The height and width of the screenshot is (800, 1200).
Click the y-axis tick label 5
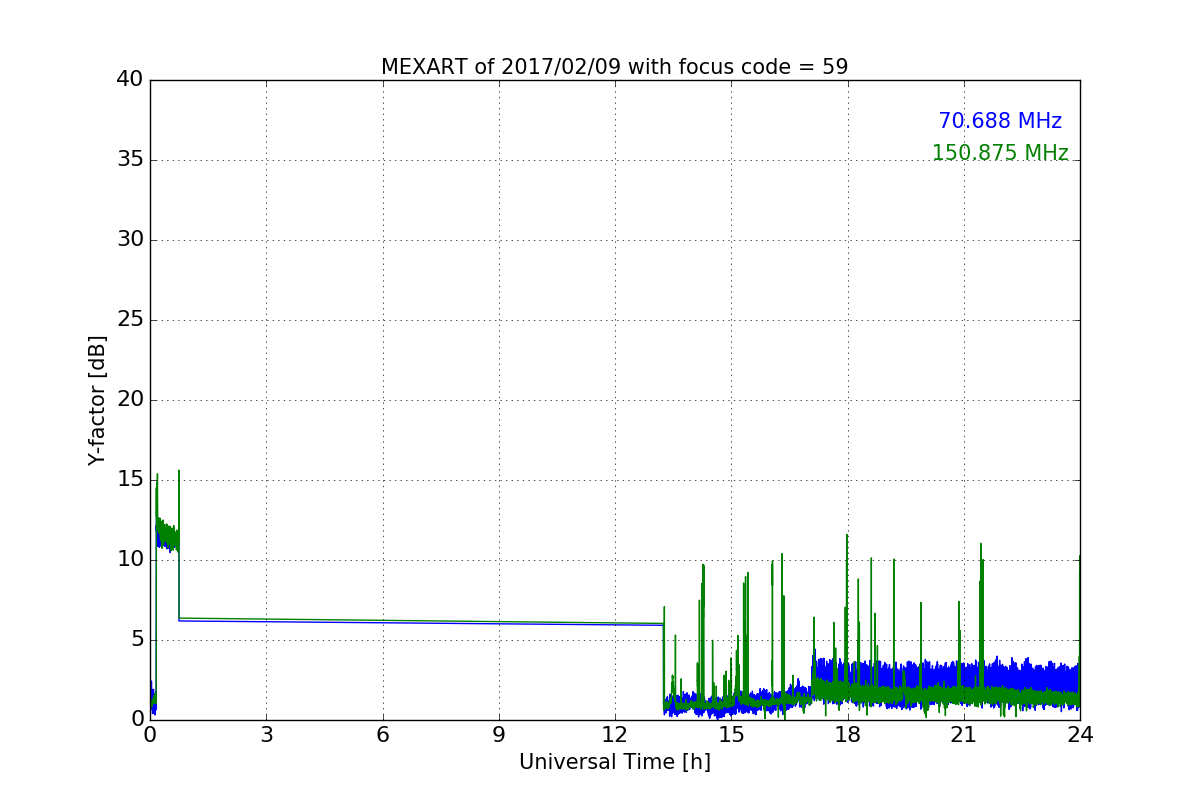pyautogui.click(x=137, y=640)
